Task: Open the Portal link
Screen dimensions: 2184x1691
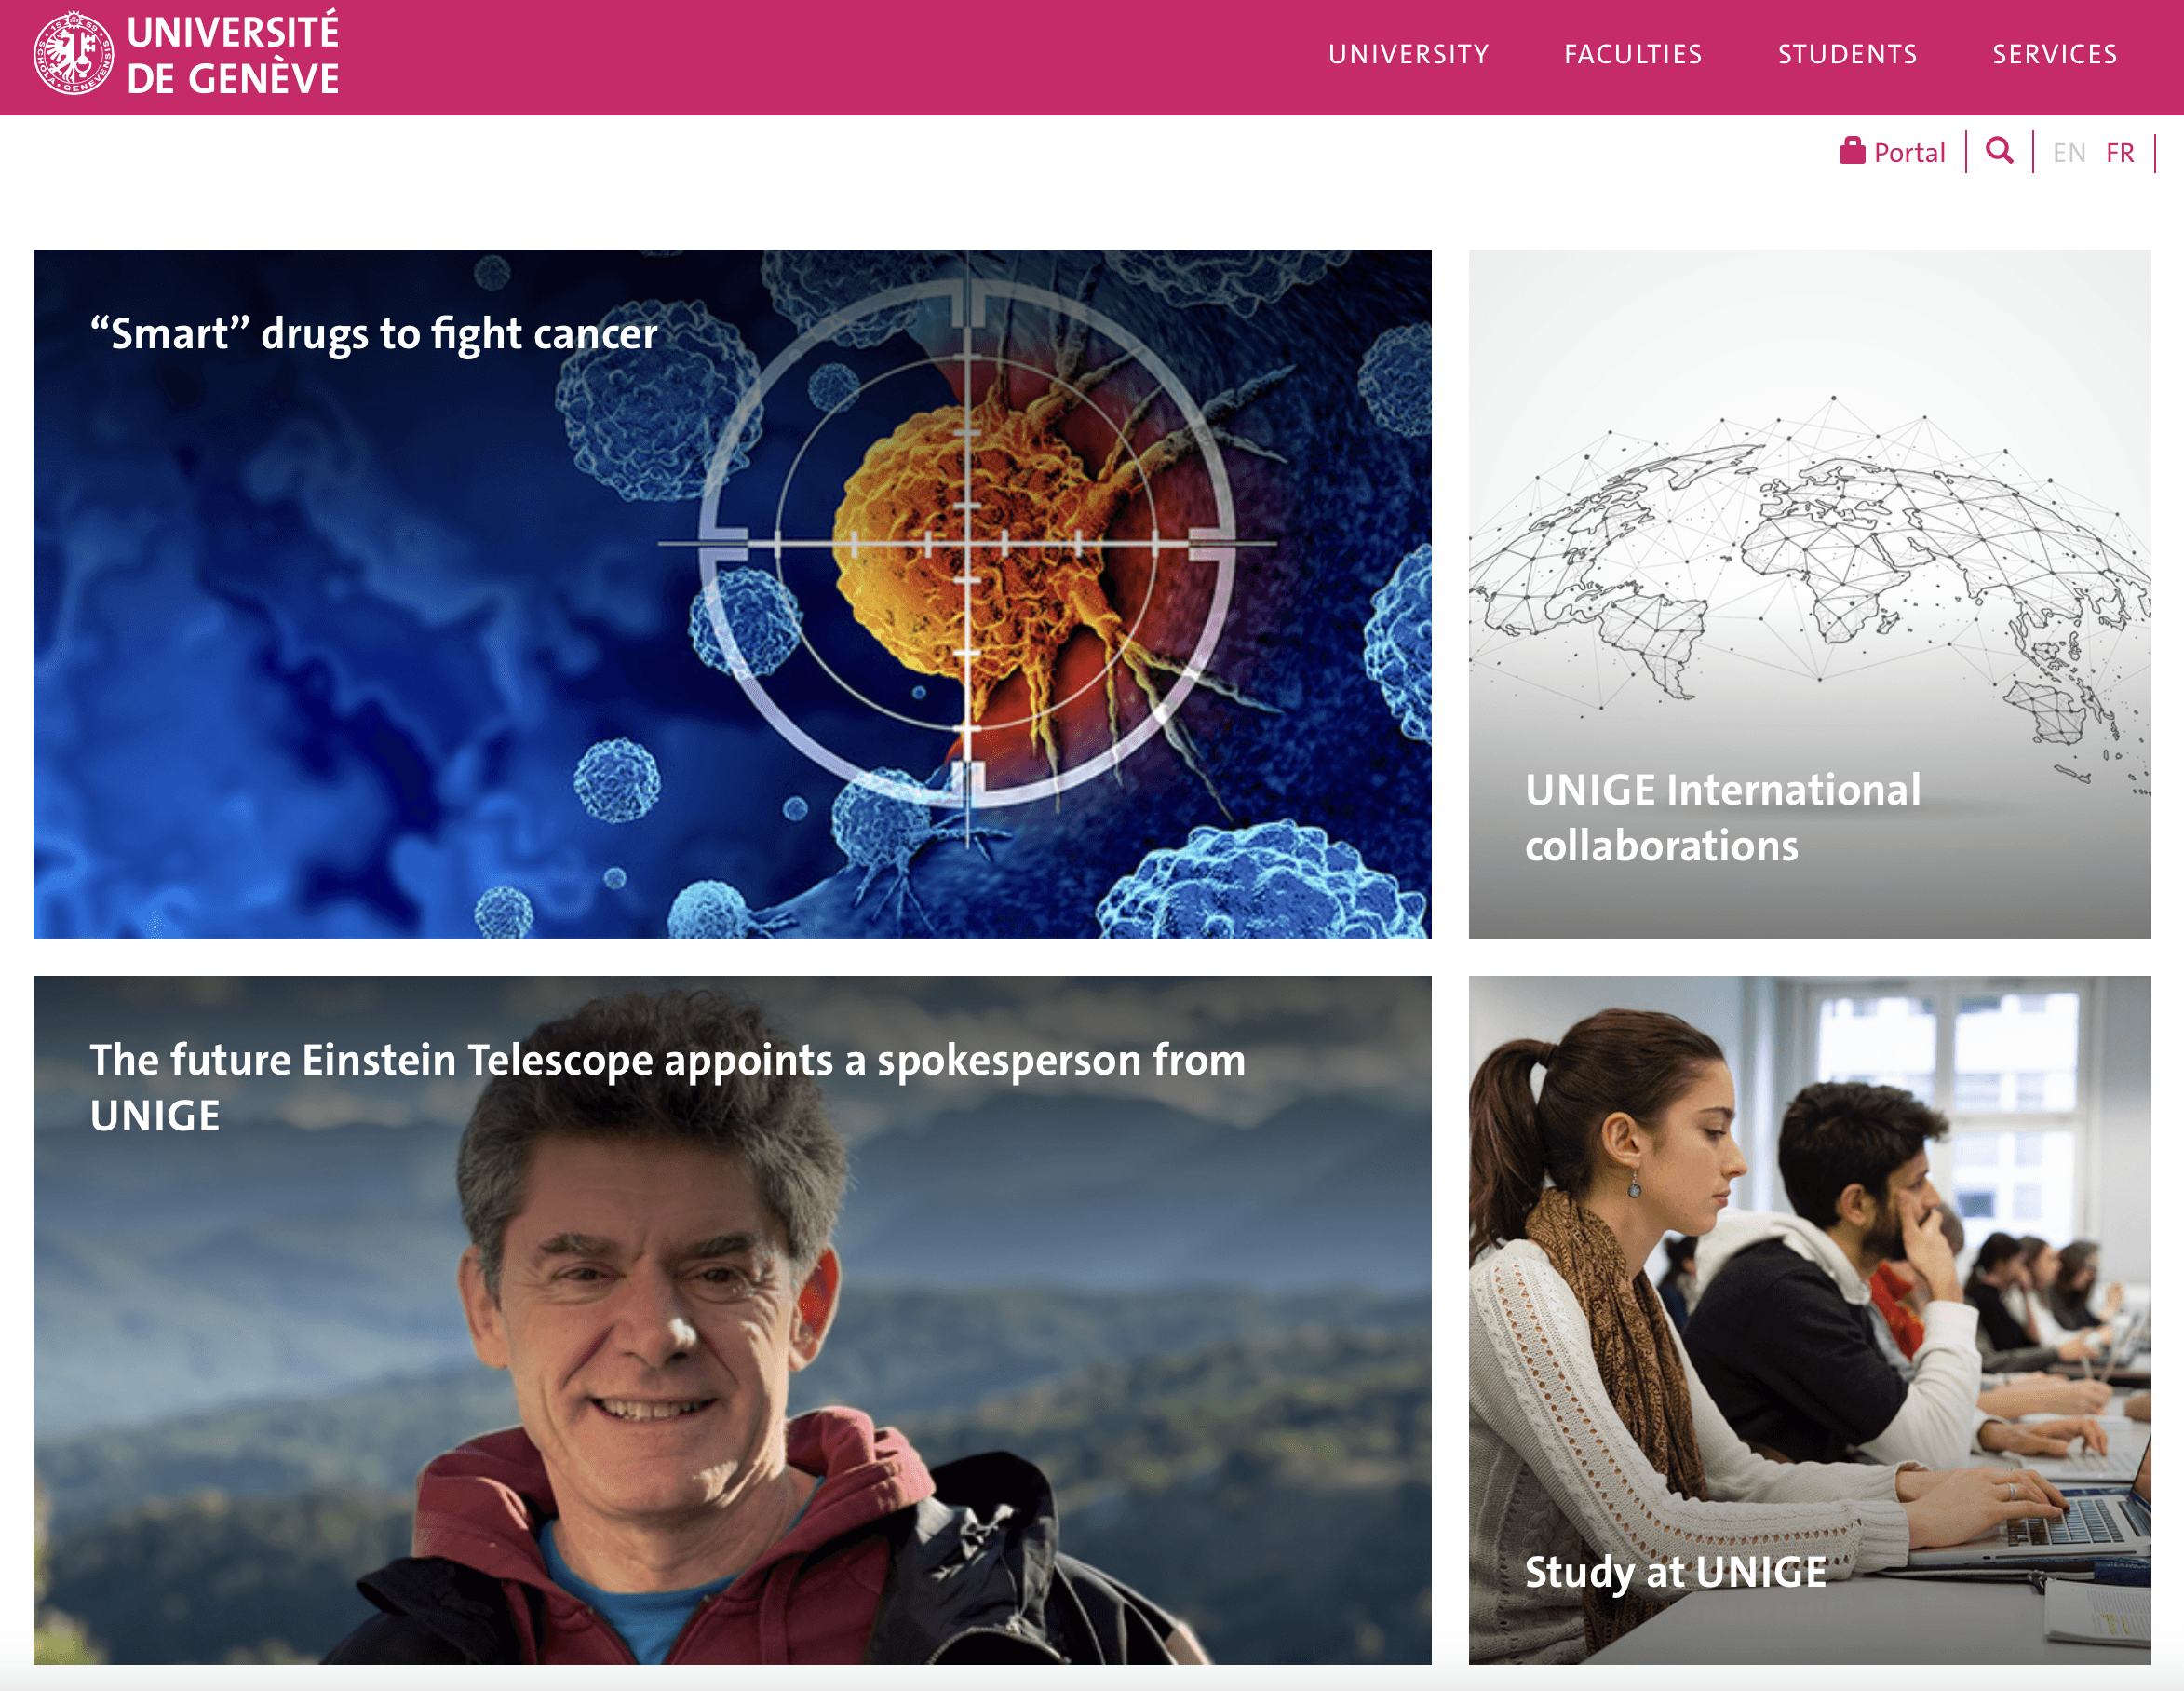Action: pos(1909,153)
